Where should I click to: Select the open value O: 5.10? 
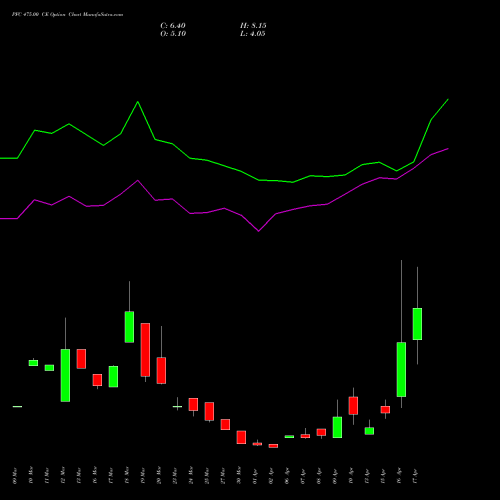point(173,34)
